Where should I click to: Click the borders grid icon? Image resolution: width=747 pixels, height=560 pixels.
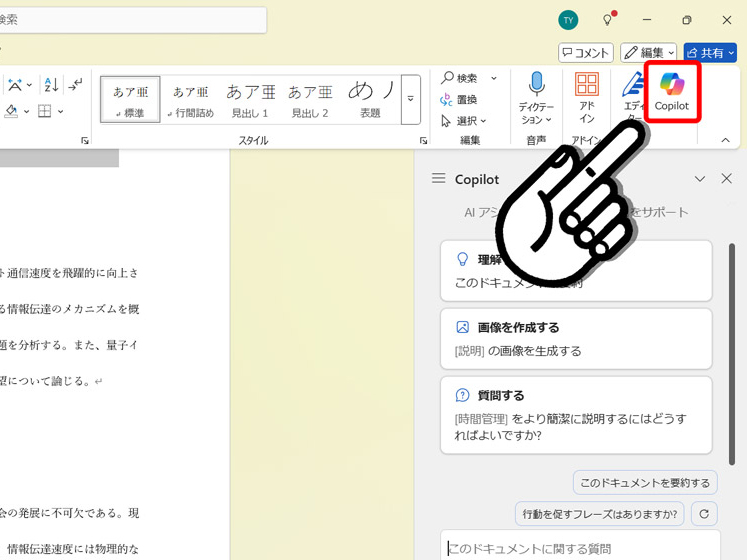[45, 112]
